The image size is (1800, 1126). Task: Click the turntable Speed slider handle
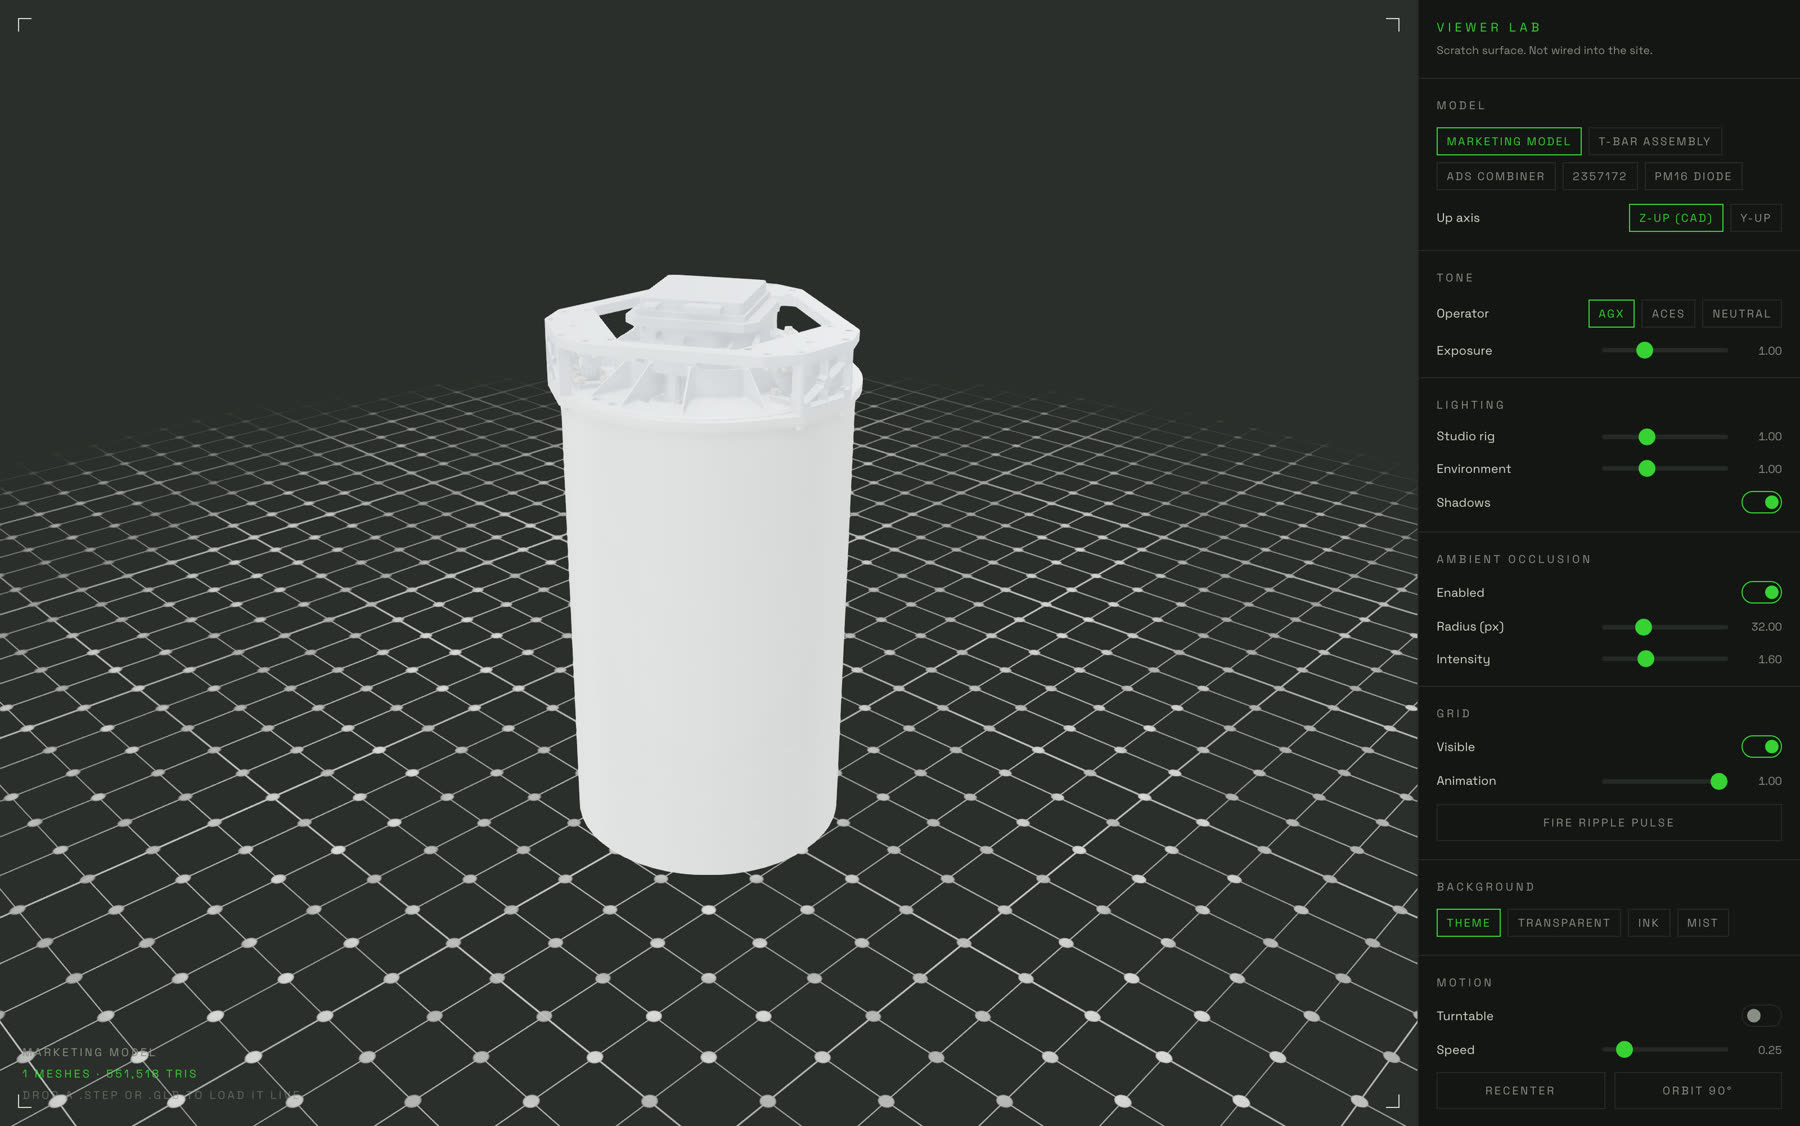point(1624,1050)
